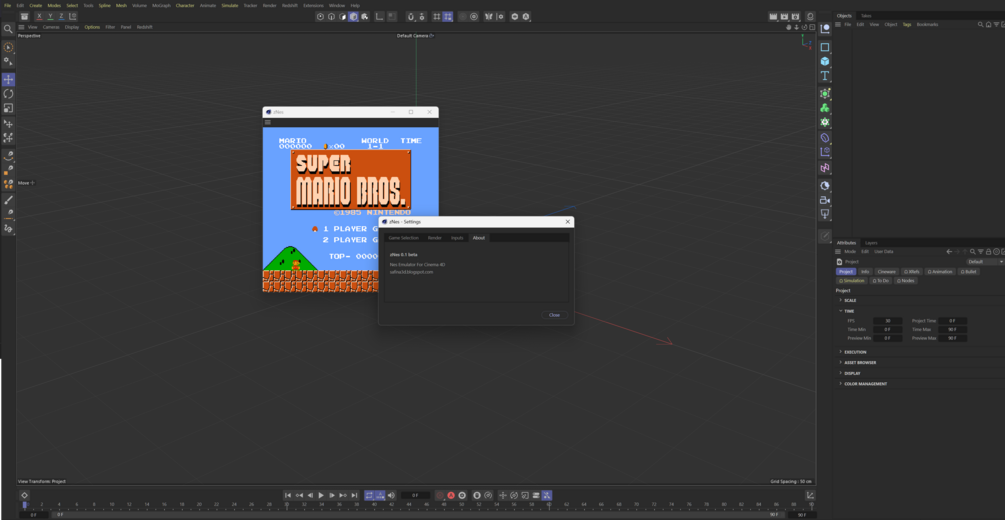Screen dimensions: 1005x520
Task: Open the Default layout dropdown in Attributes
Action: pyautogui.click(x=985, y=262)
